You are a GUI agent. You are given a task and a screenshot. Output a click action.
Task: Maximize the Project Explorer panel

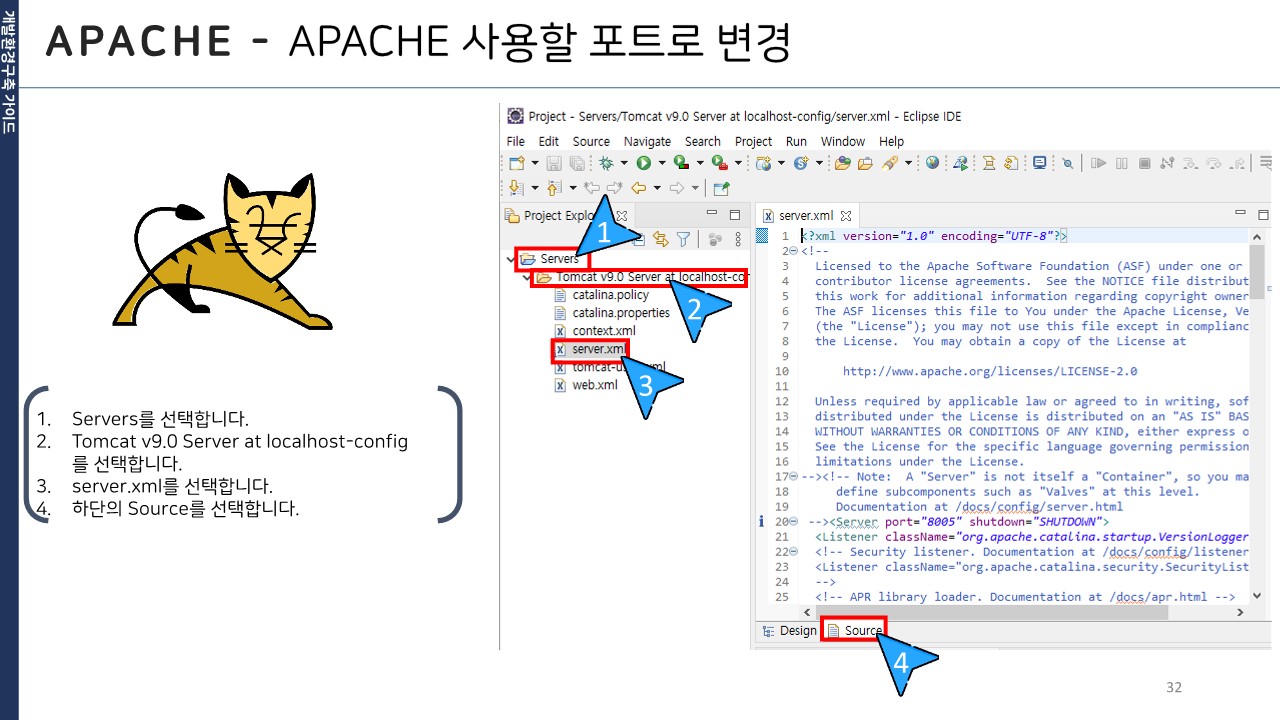(734, 214)
